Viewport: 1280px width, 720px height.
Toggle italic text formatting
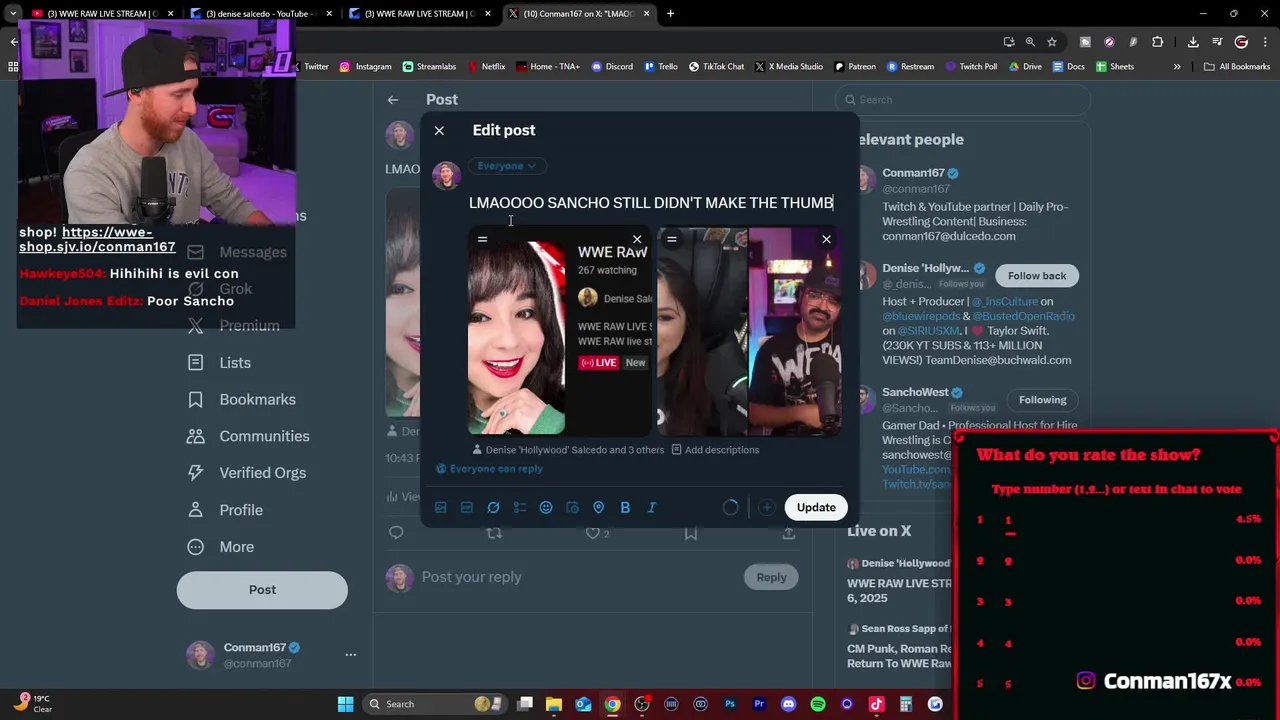click(x=651, y=508)
